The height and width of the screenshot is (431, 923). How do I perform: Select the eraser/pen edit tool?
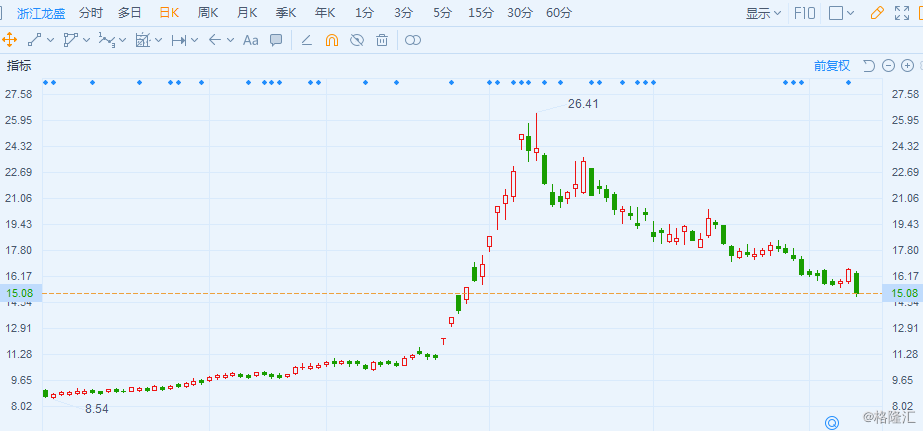click(305, 40)
